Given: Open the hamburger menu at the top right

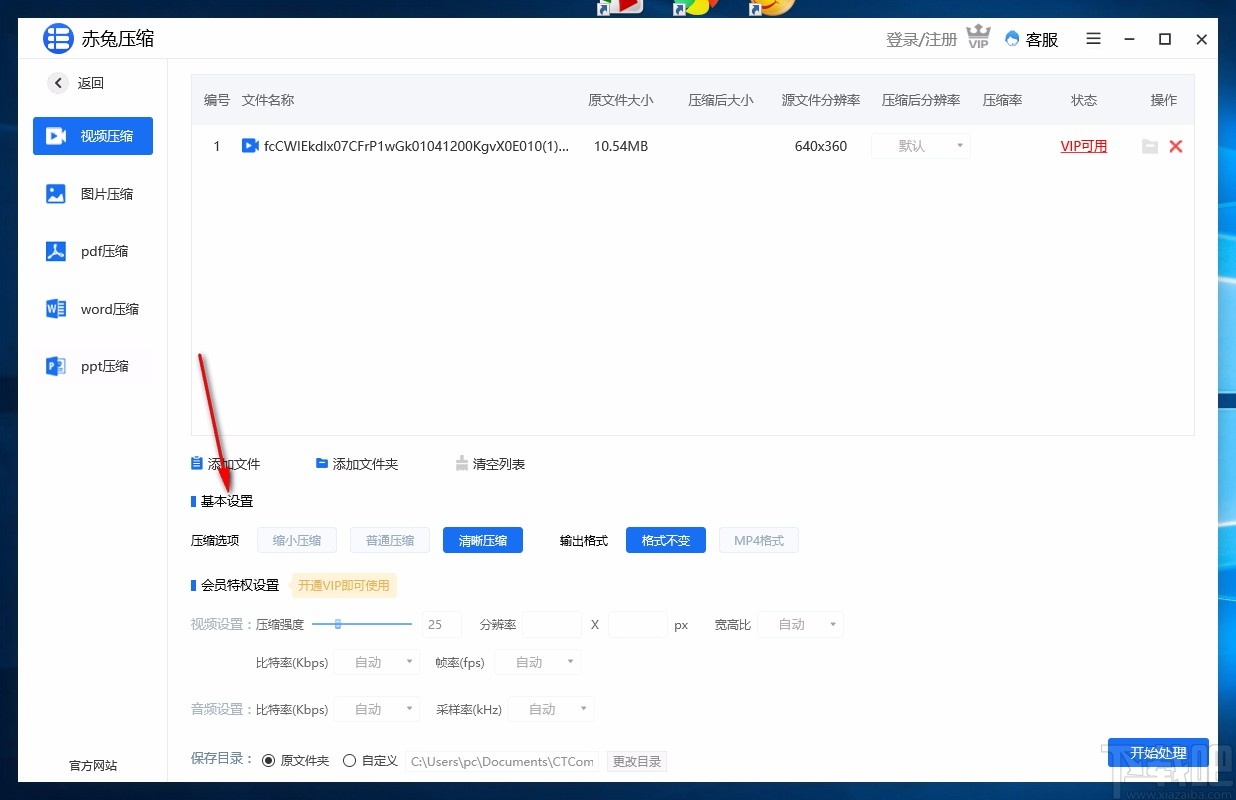Looking at the screenshot, I should 1093,39.
